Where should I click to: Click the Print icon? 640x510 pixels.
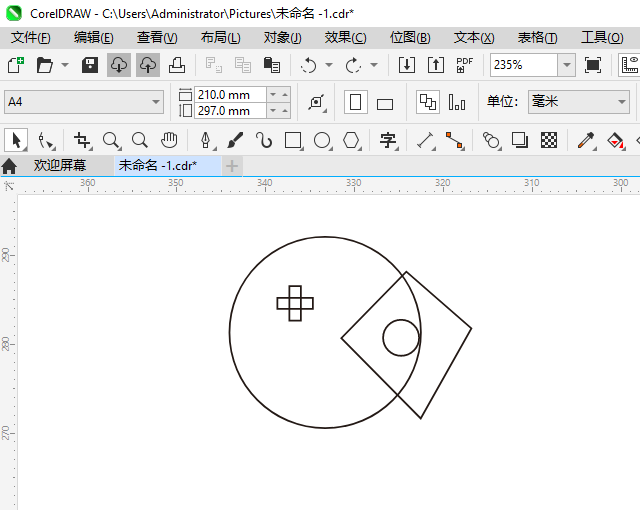pos(177,65)
